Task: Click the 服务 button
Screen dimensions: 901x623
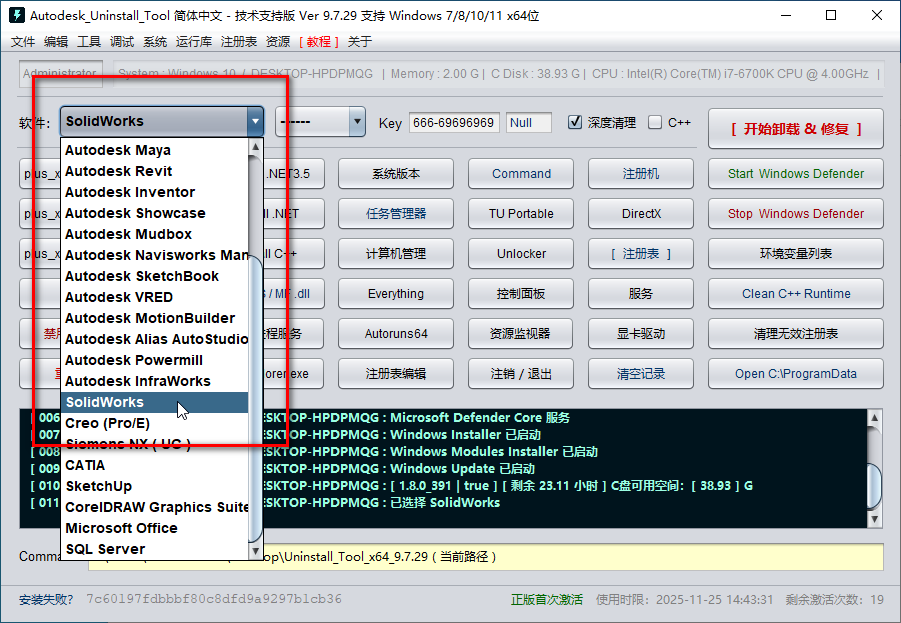Action: (x=641, y=294)
